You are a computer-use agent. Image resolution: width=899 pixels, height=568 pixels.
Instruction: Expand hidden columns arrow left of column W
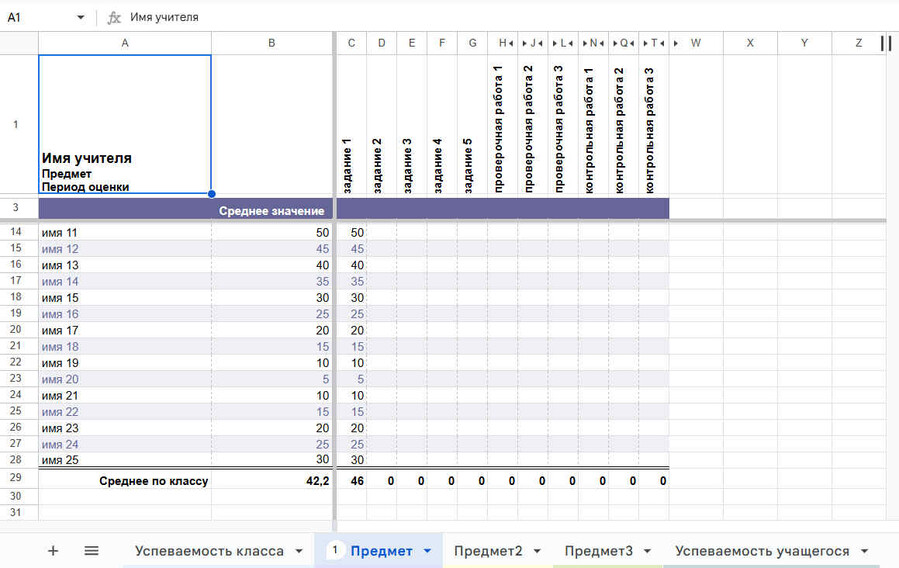point(677,43)
